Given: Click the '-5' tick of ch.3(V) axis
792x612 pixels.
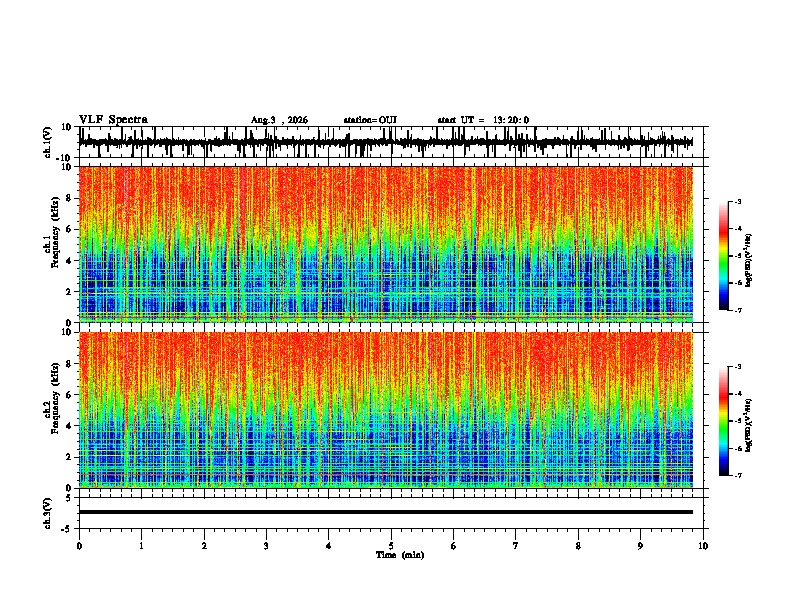Looking at the screenshot, I should [x=68, y=529].
